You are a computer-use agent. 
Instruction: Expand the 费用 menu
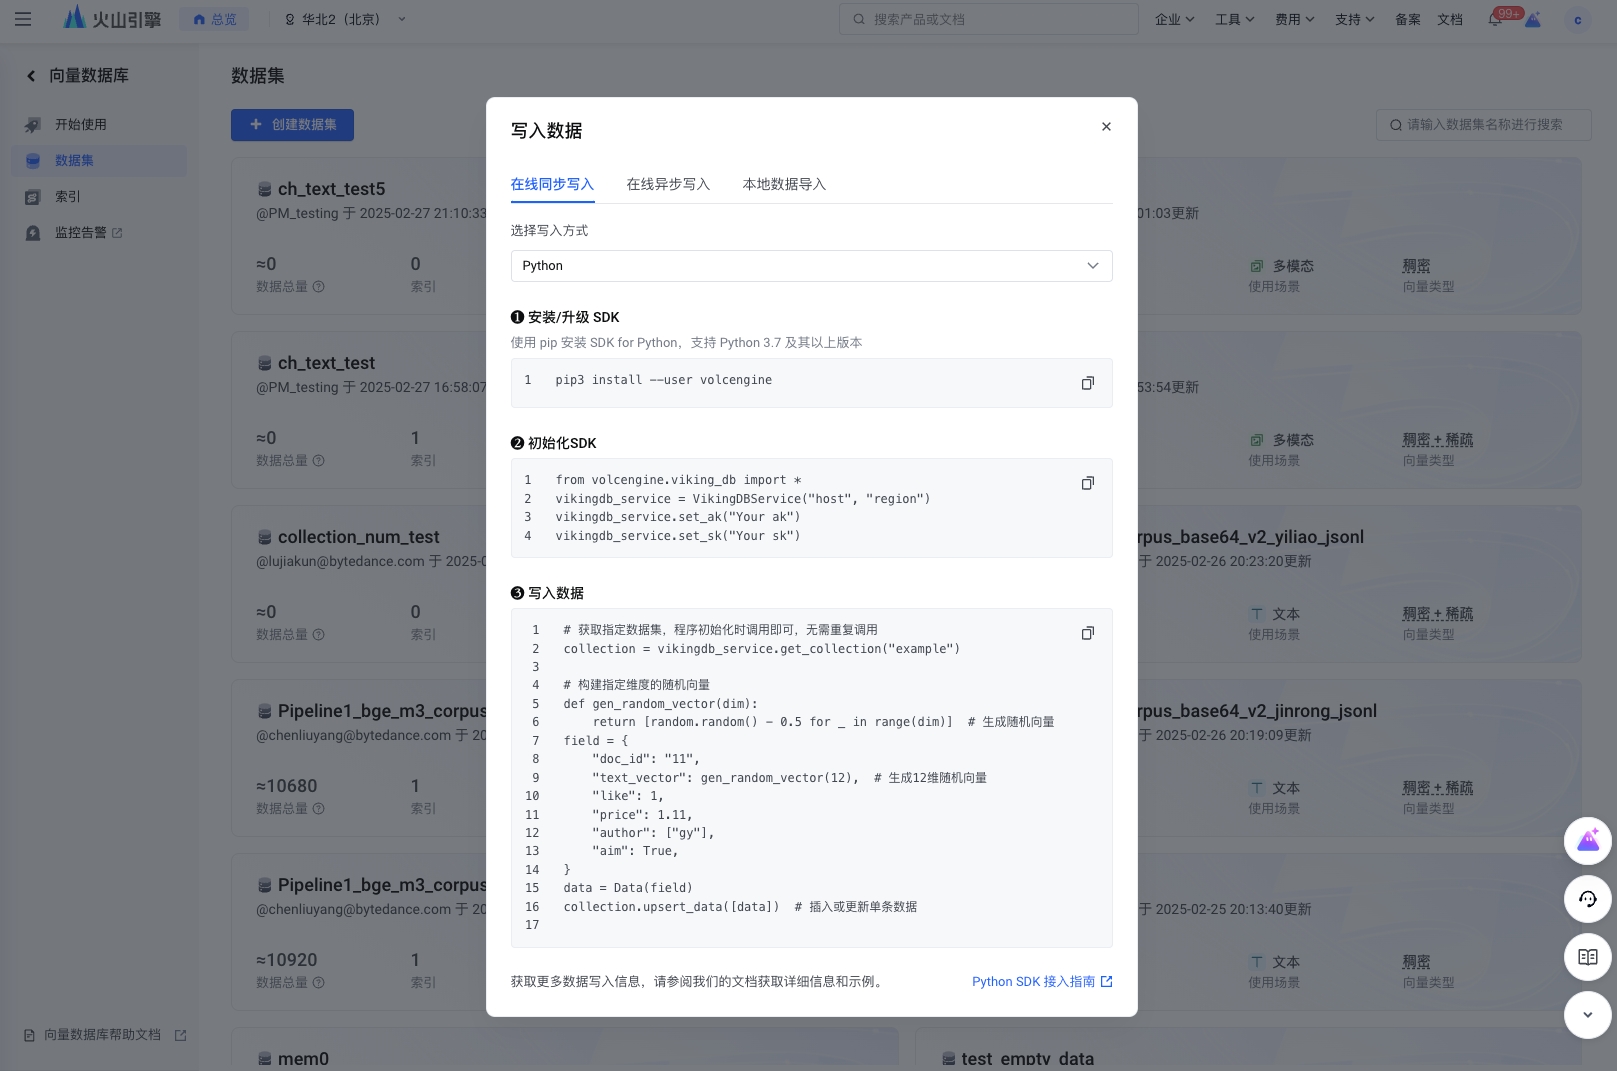coord(1295,19)
